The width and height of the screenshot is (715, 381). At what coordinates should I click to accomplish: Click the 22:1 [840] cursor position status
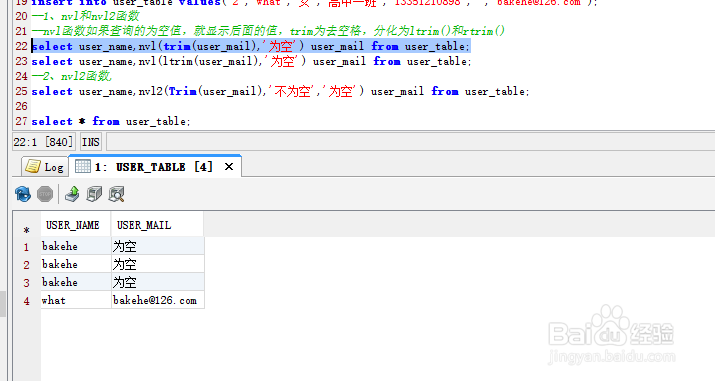click(43, 142)
